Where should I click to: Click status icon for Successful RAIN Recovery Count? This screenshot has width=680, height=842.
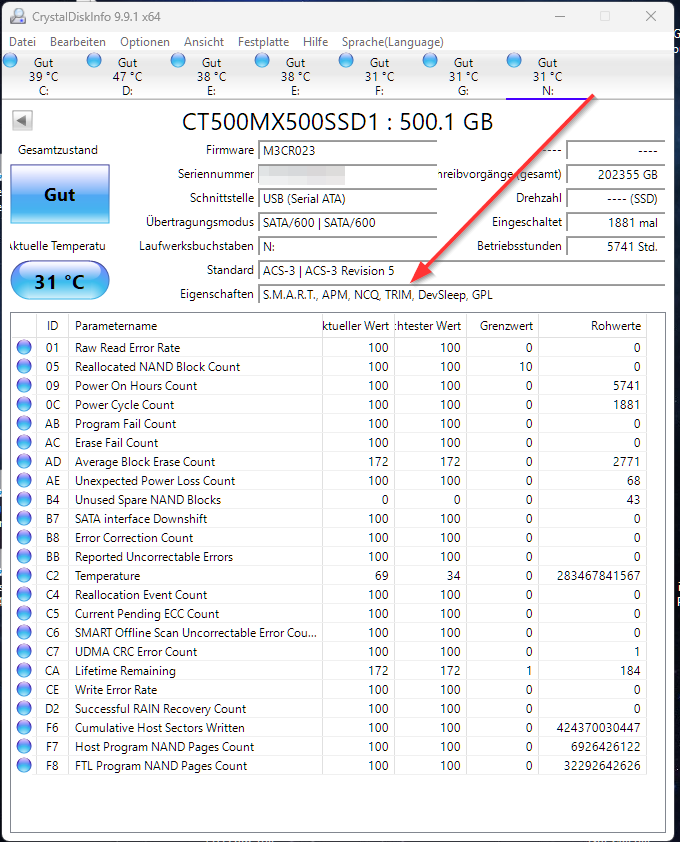point(24,708)
